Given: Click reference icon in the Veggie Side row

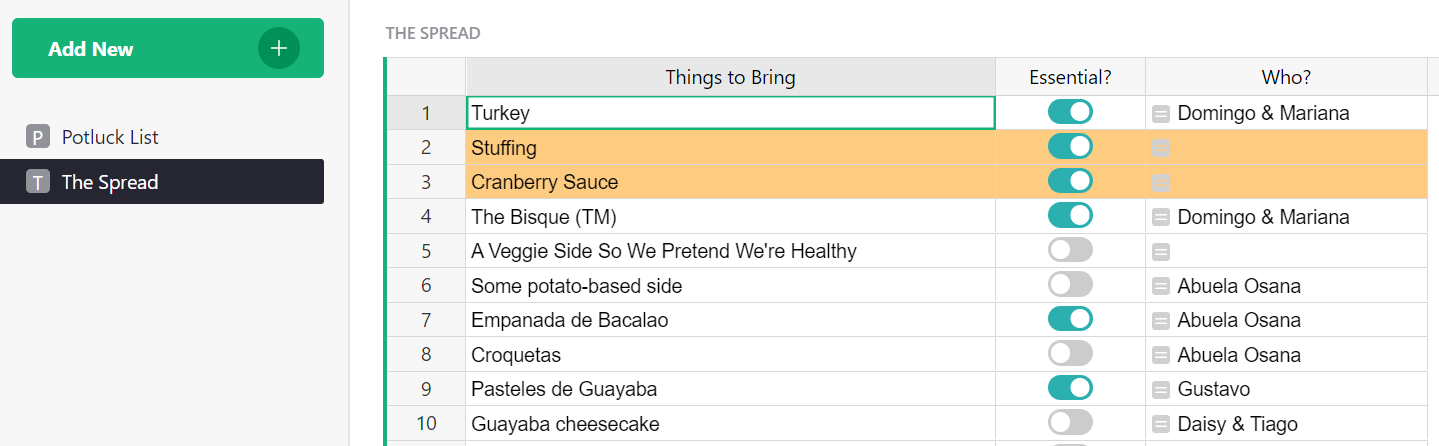Looking at the screenshot, I should pyautogui.click(x=1160, y=252).
